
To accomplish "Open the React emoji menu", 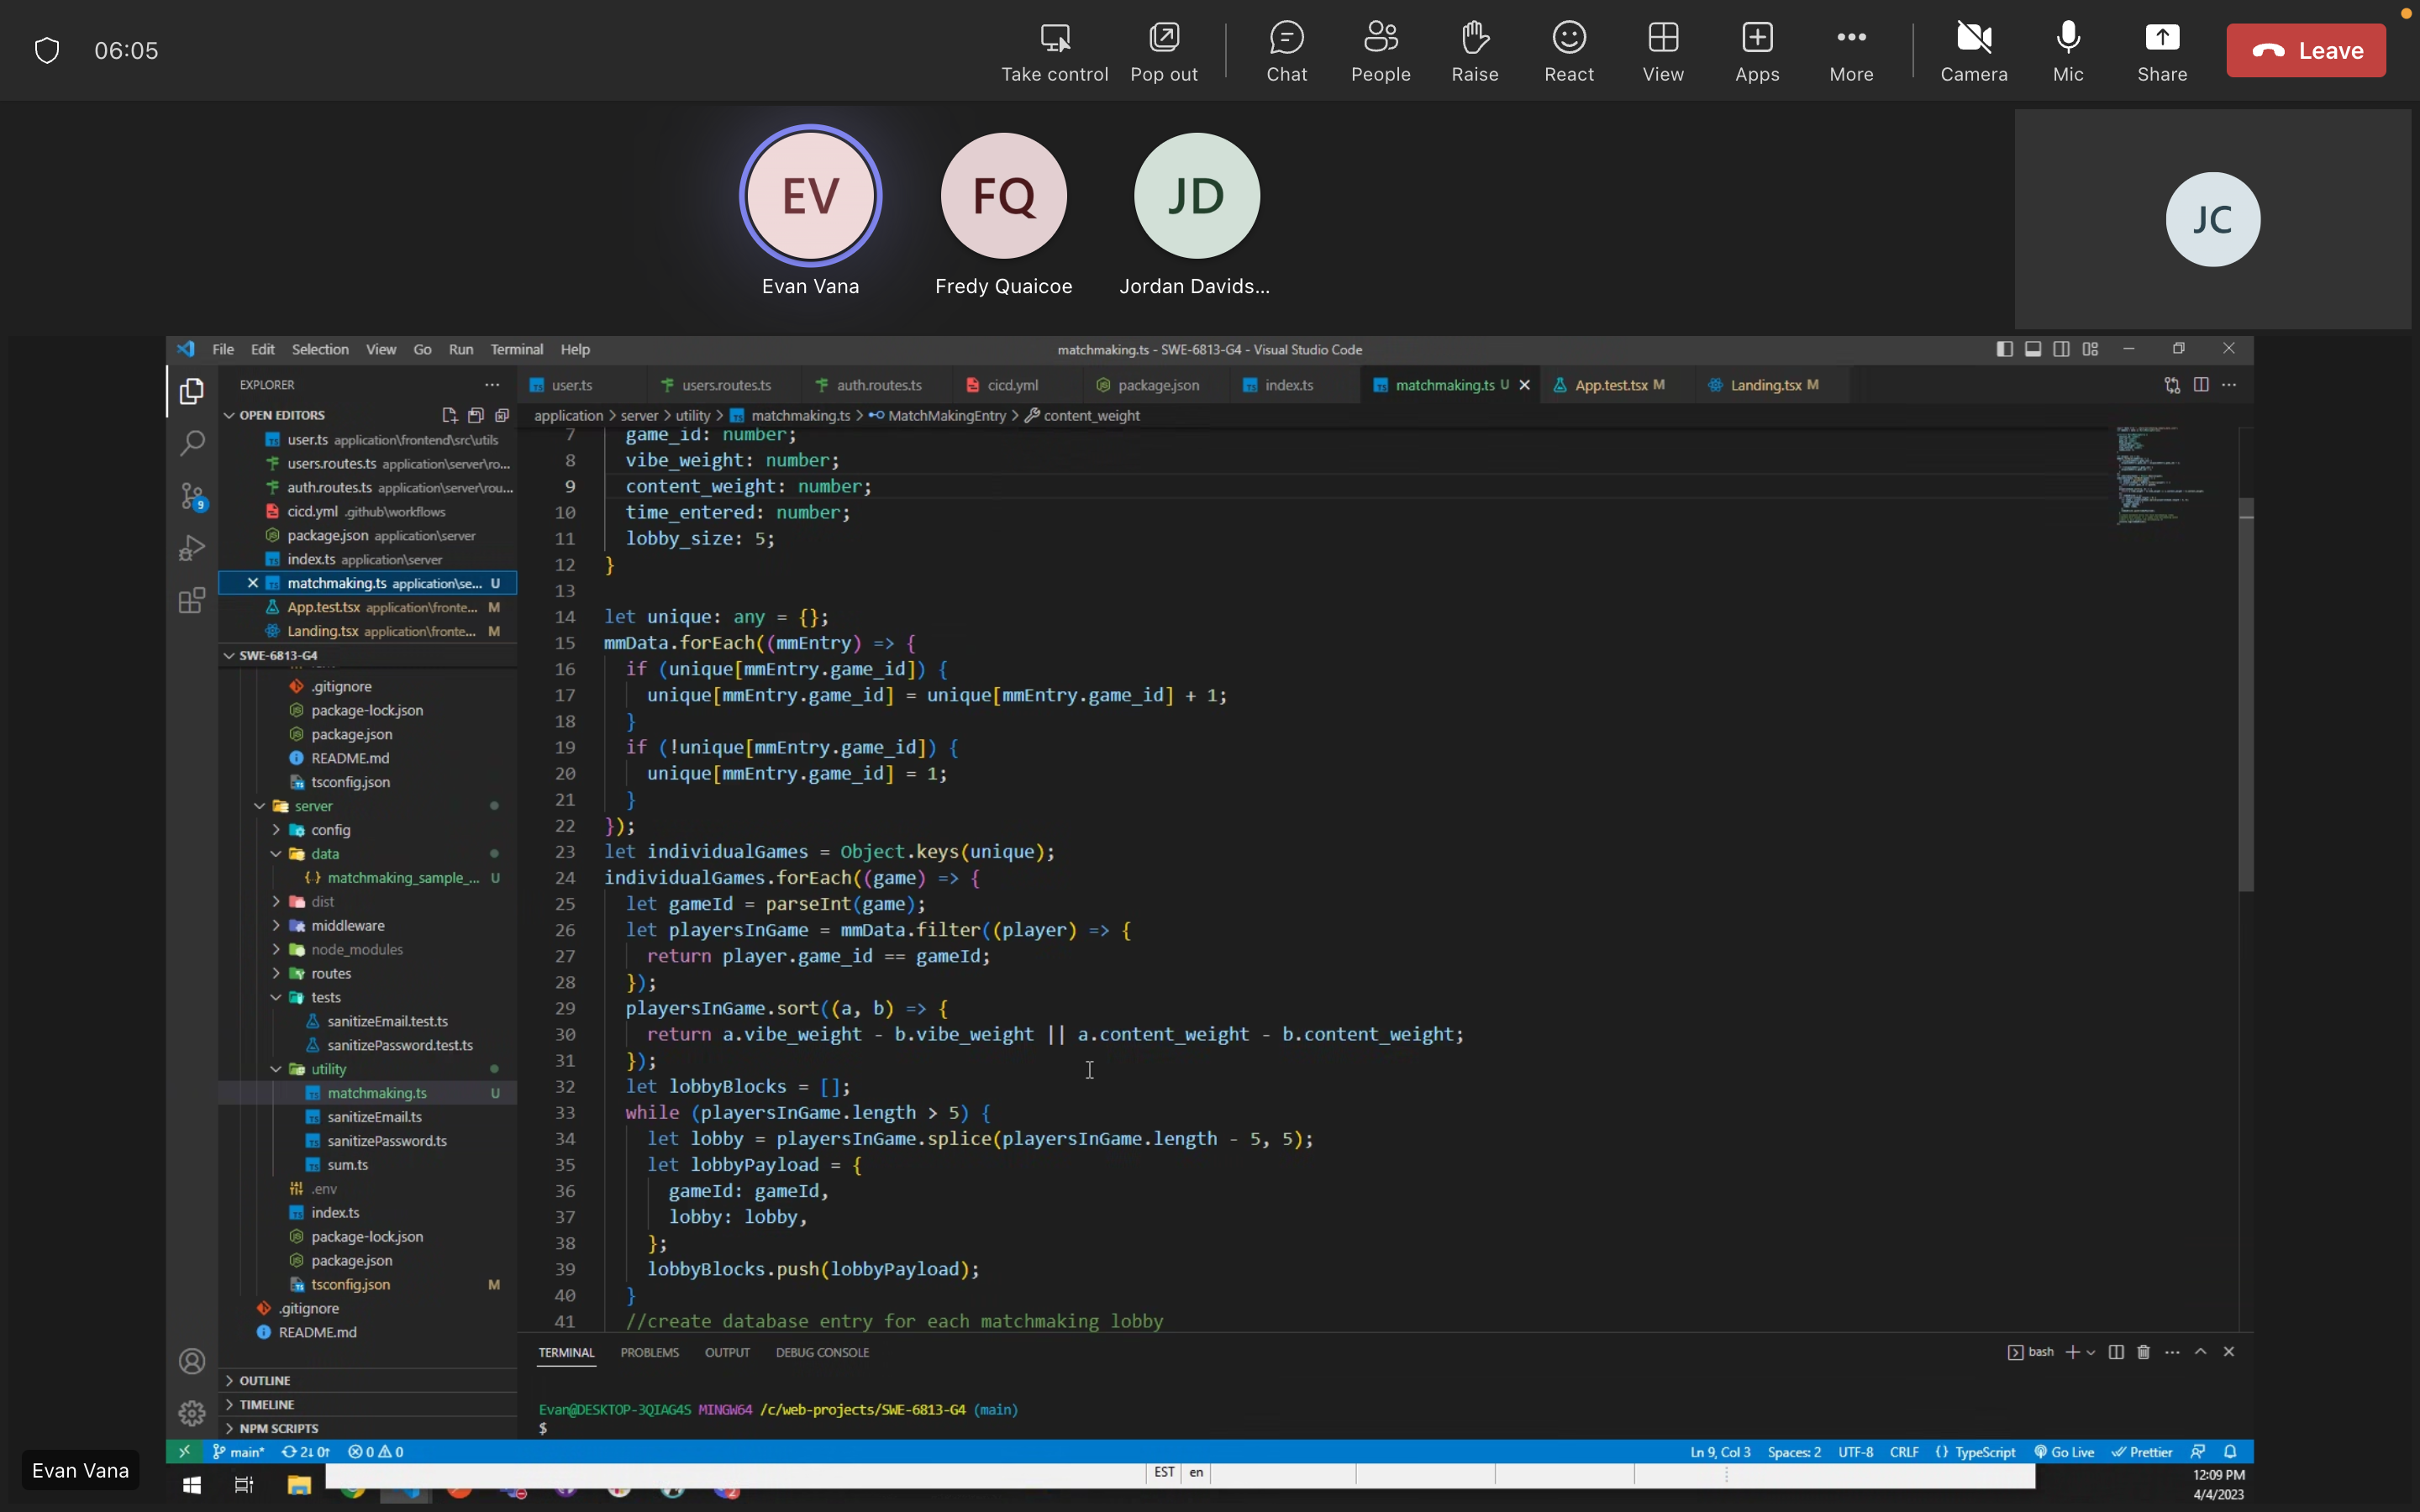I will click(1569, 52).
